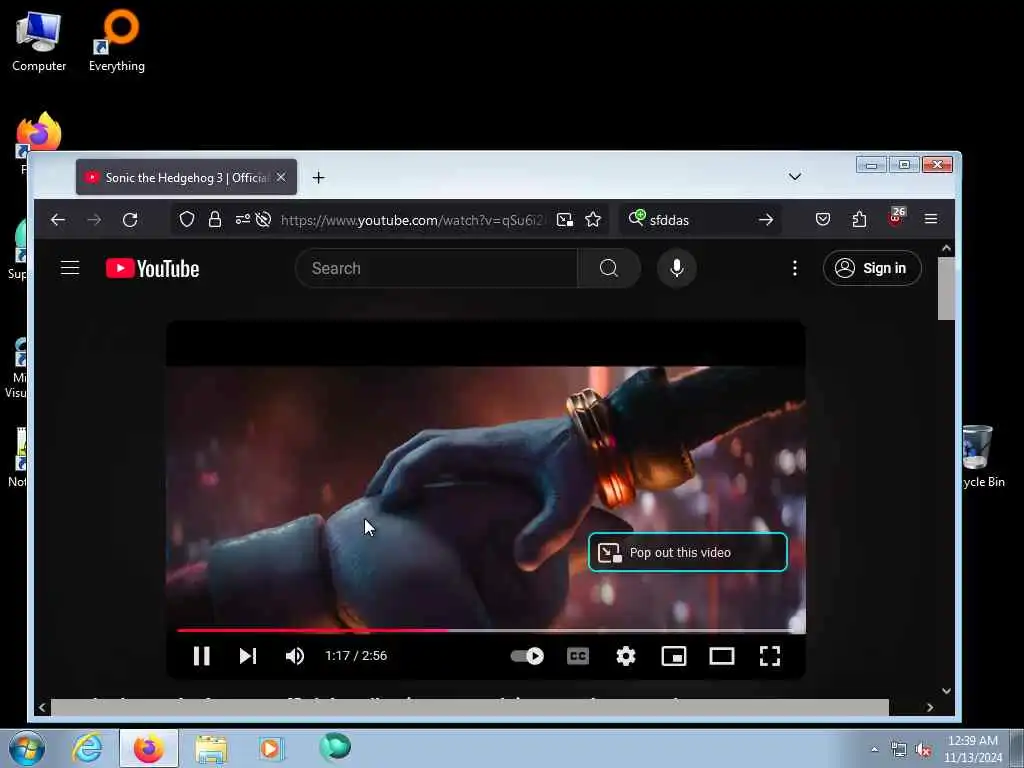The image size is (1024, 768).
Task: Go forward one page in Firefox
Action: (94, 220)
